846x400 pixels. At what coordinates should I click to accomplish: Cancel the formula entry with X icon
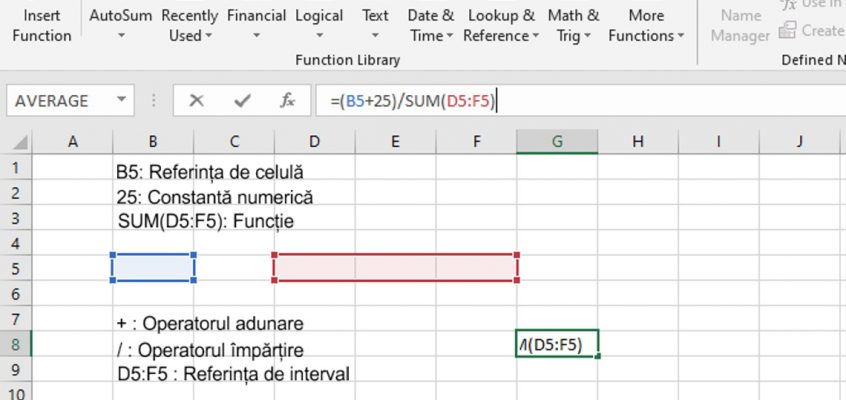click(x=197, y=100)
